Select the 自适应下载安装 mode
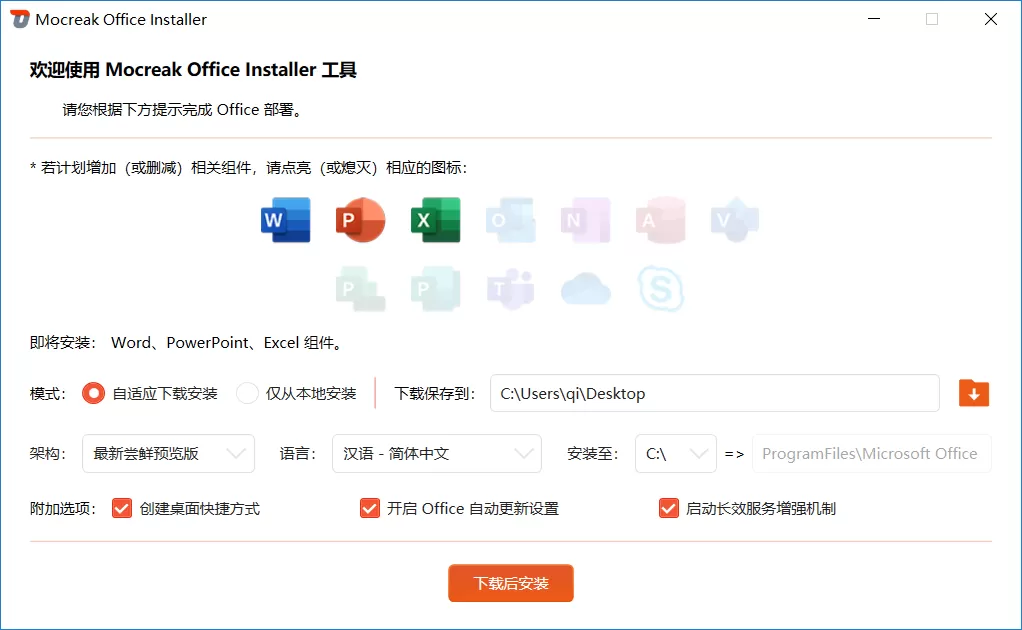Viewport: 1022px width, 630px height. 93,393
